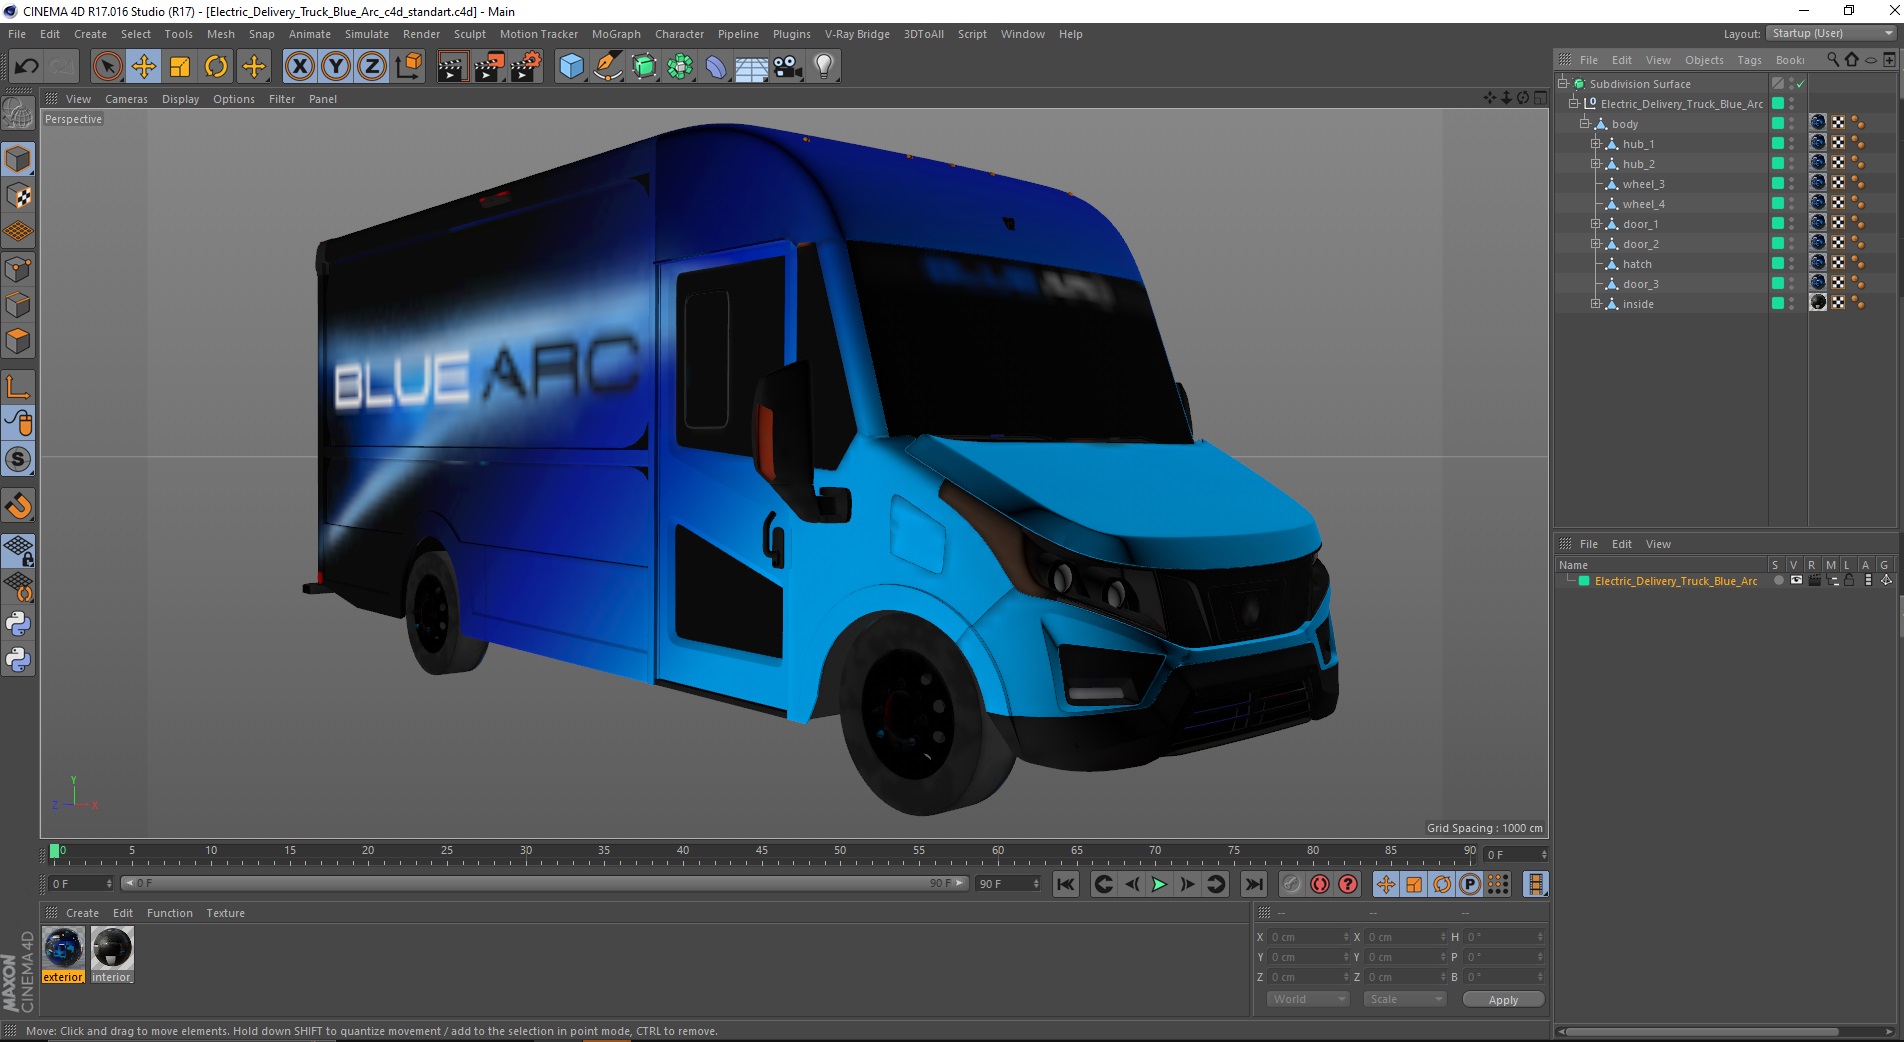Open the Layout dropdown
Screen dimensions: 1904x1042
tap(1832, 33)
